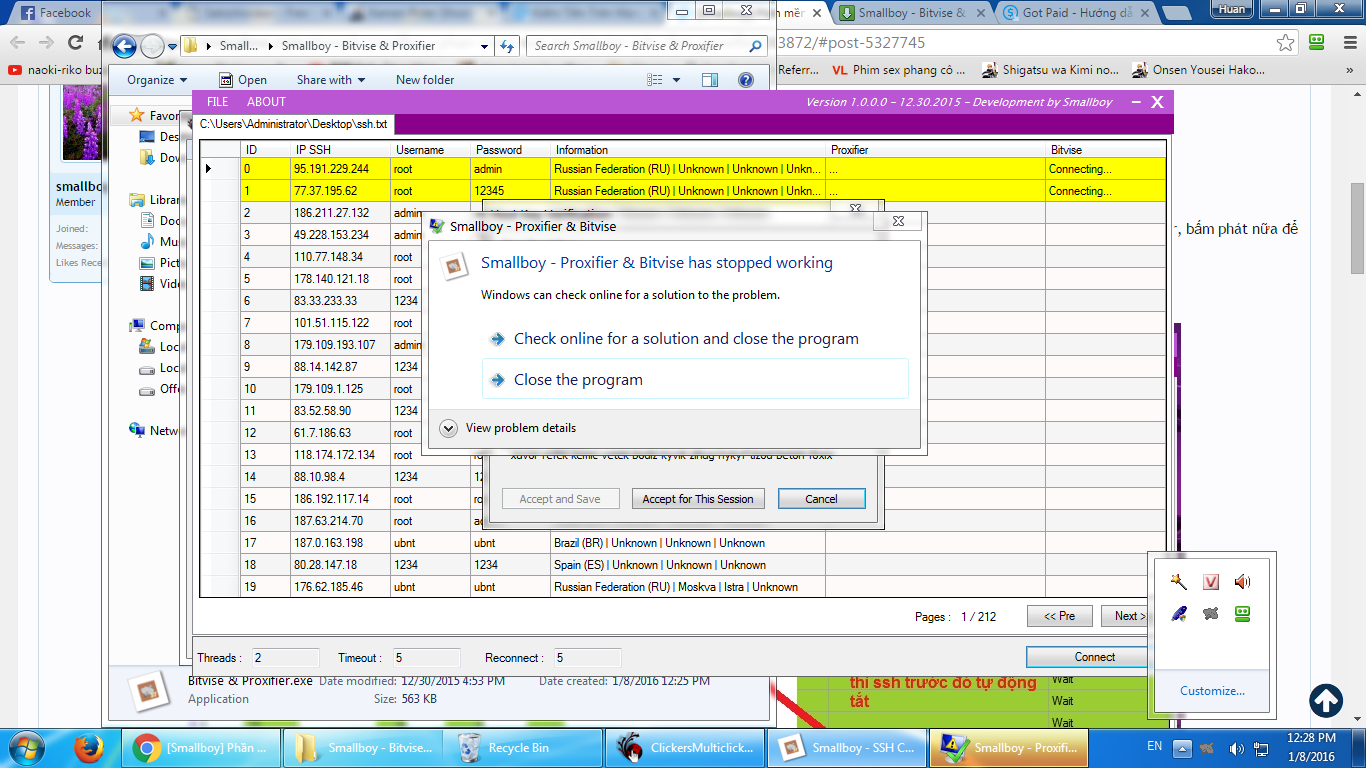Expand the view options dropdown arrow in Explorer
The height and width of the screenshot is (768, 1366).
[x=676, y=80]
